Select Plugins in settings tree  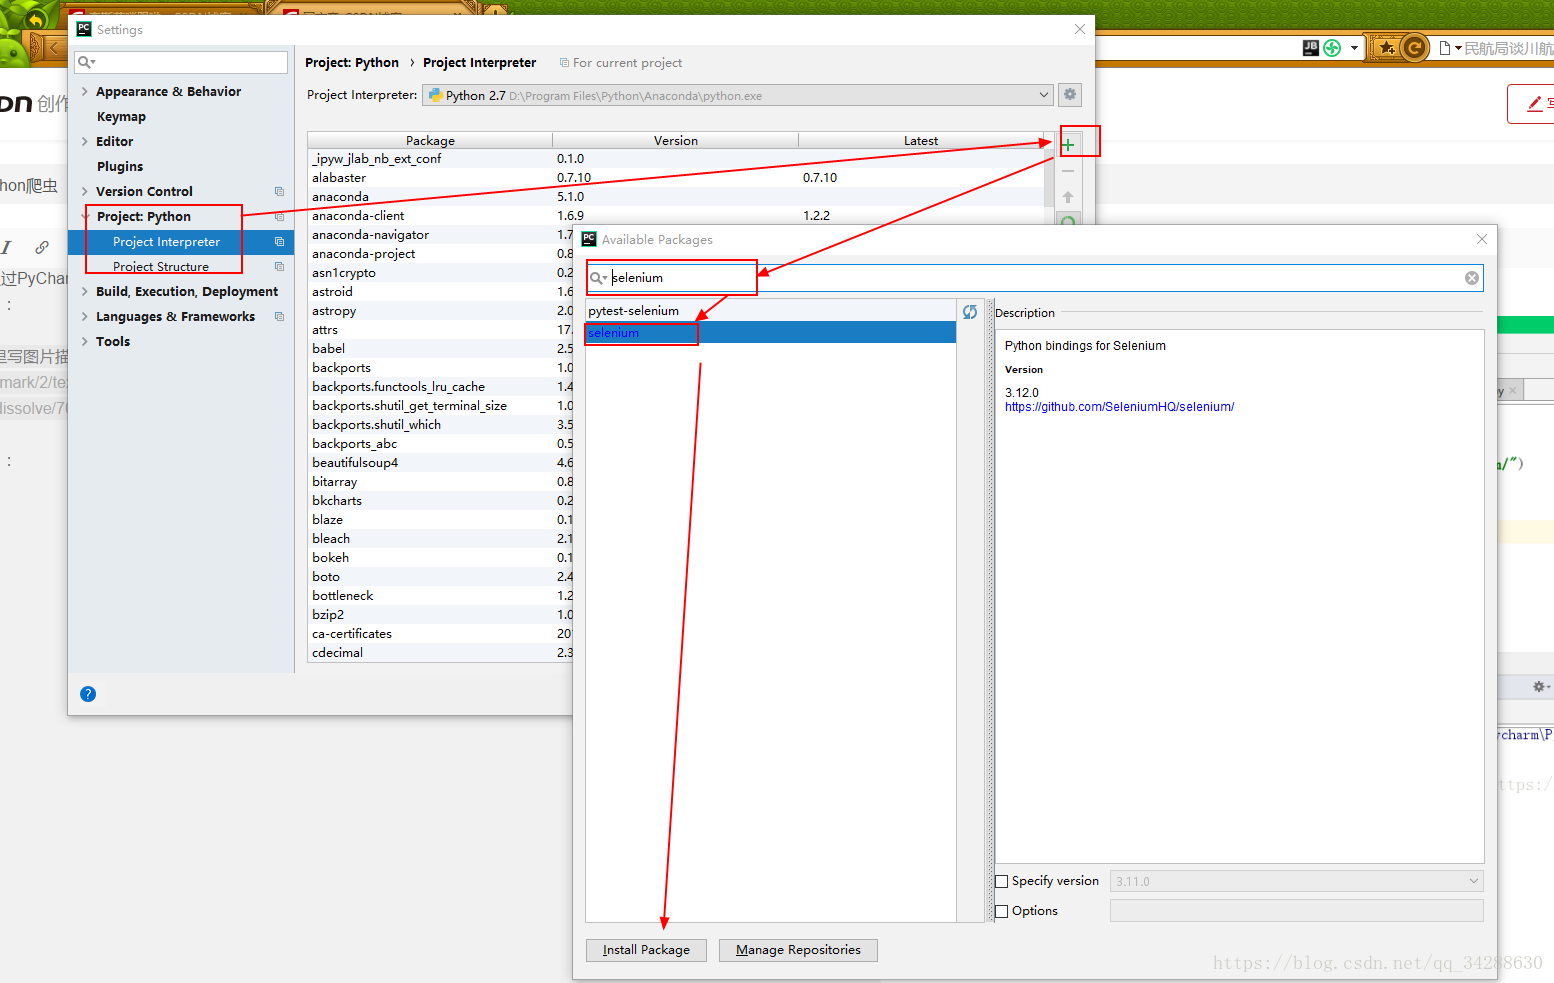[x=120, y=167]
